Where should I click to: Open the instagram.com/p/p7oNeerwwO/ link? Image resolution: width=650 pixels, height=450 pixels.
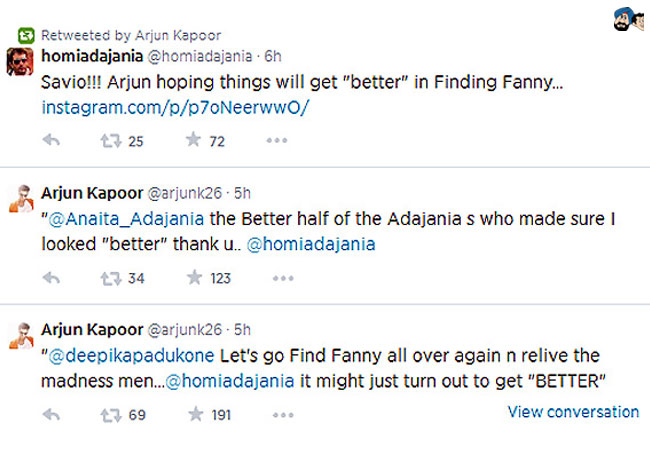click(x=171, y=107)
